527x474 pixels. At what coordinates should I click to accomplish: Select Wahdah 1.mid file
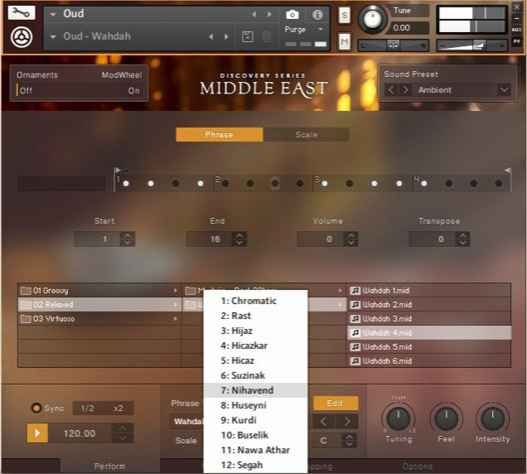click(429, 290)
